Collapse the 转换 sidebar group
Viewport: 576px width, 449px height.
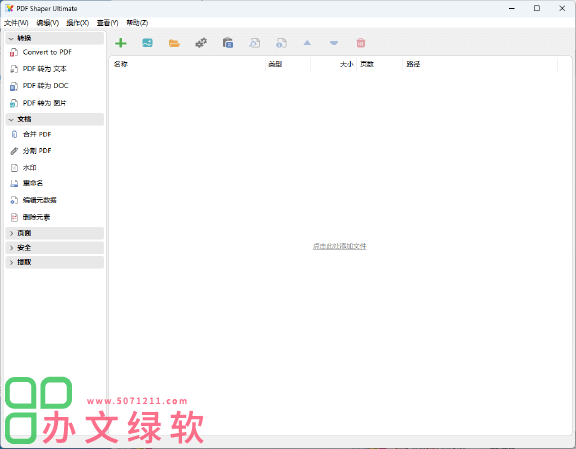(x=55, y=38)
